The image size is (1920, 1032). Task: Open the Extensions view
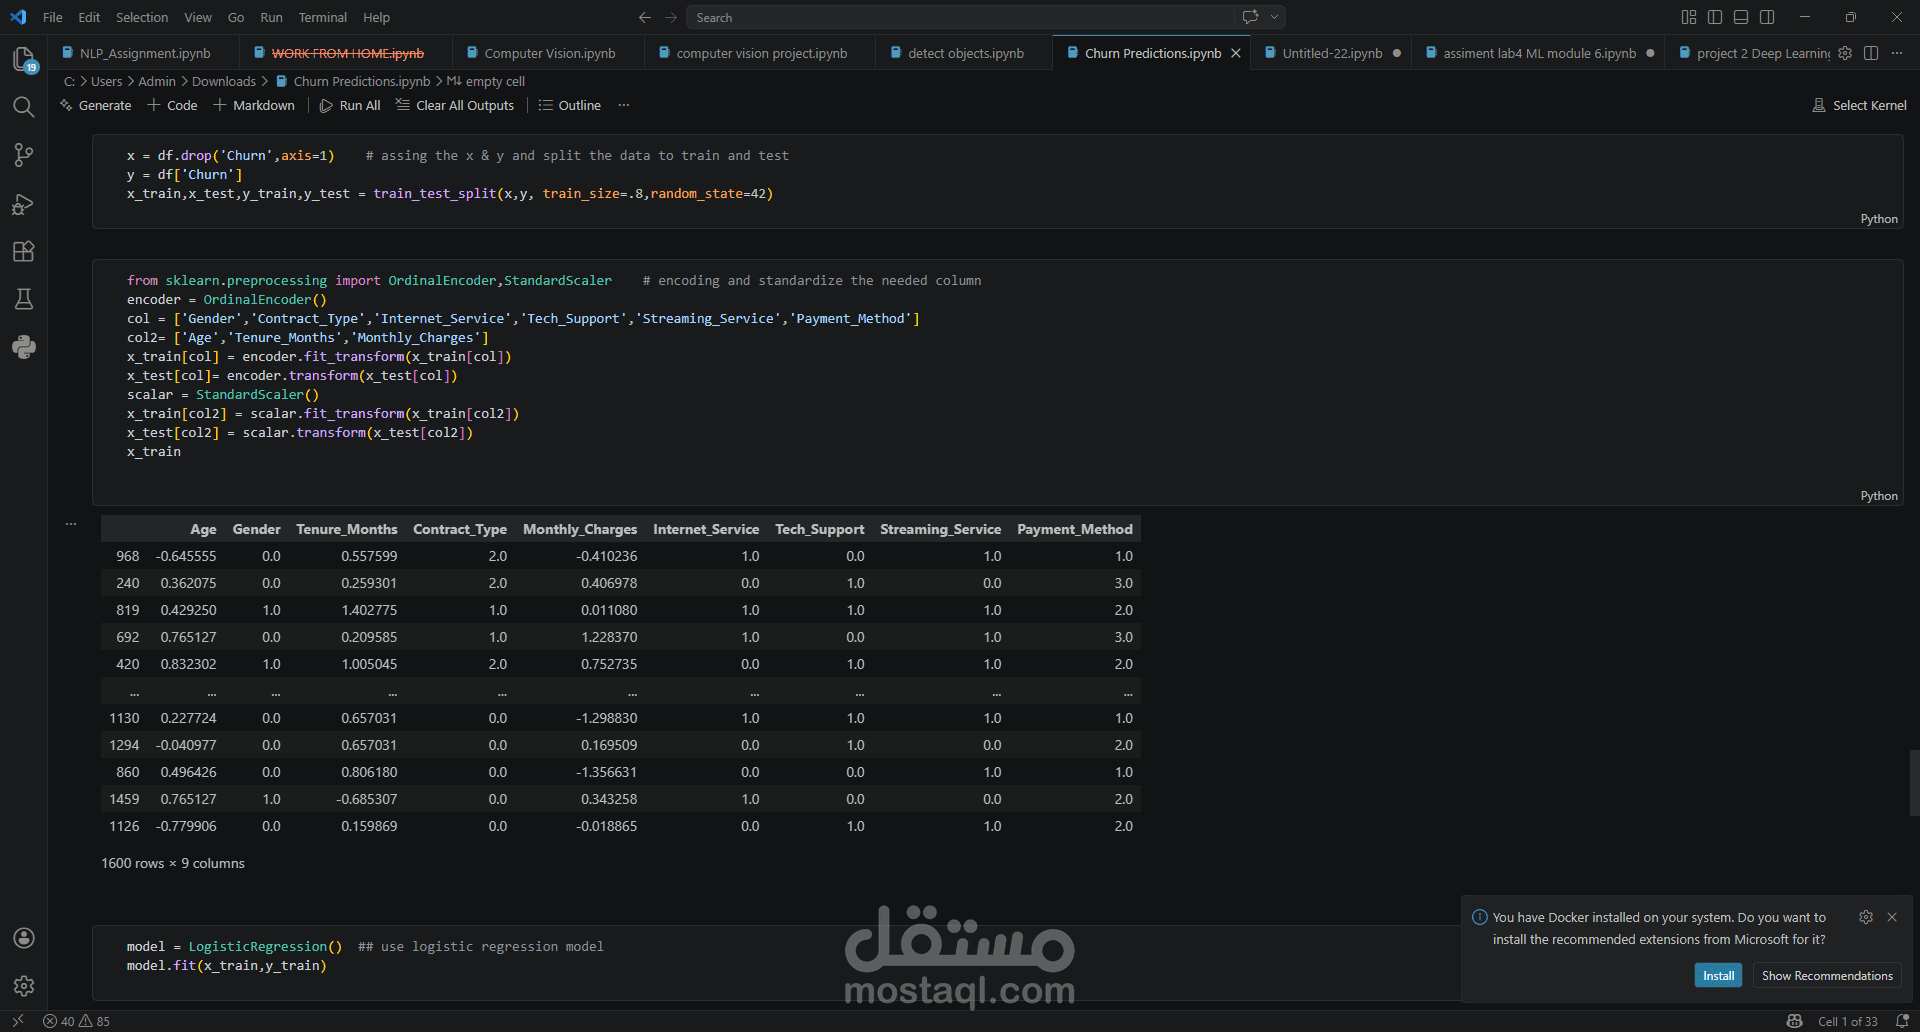pos(24,252)
